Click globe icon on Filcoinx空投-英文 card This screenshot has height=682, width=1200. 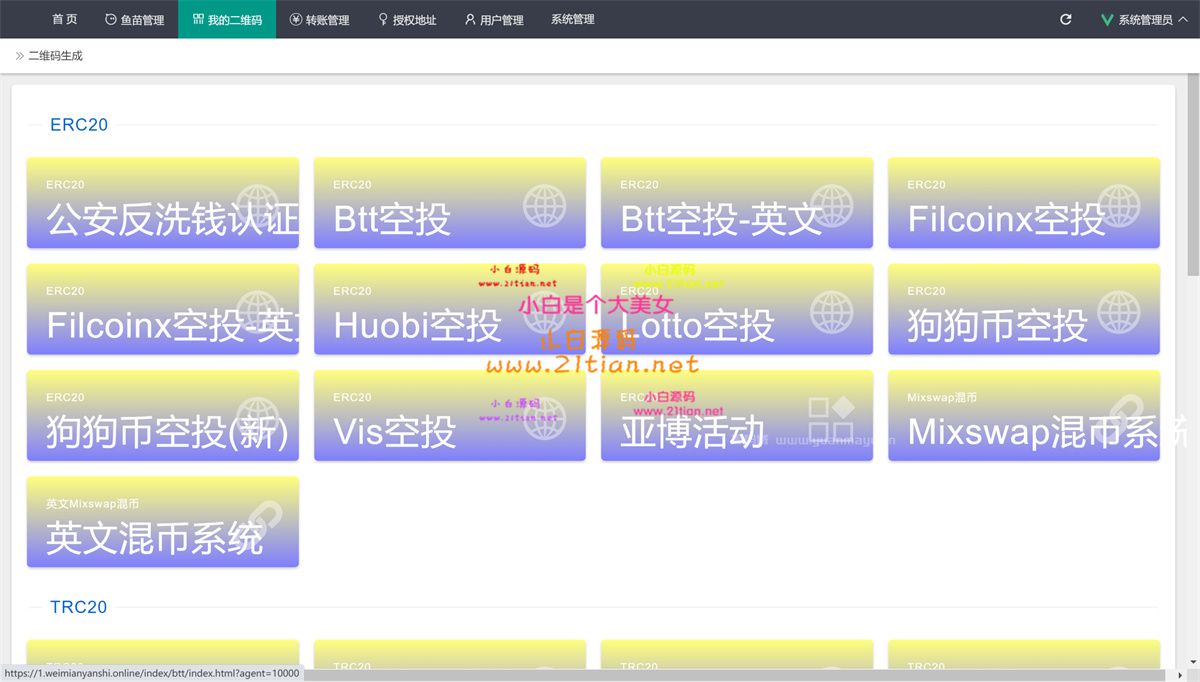point(258,310)
